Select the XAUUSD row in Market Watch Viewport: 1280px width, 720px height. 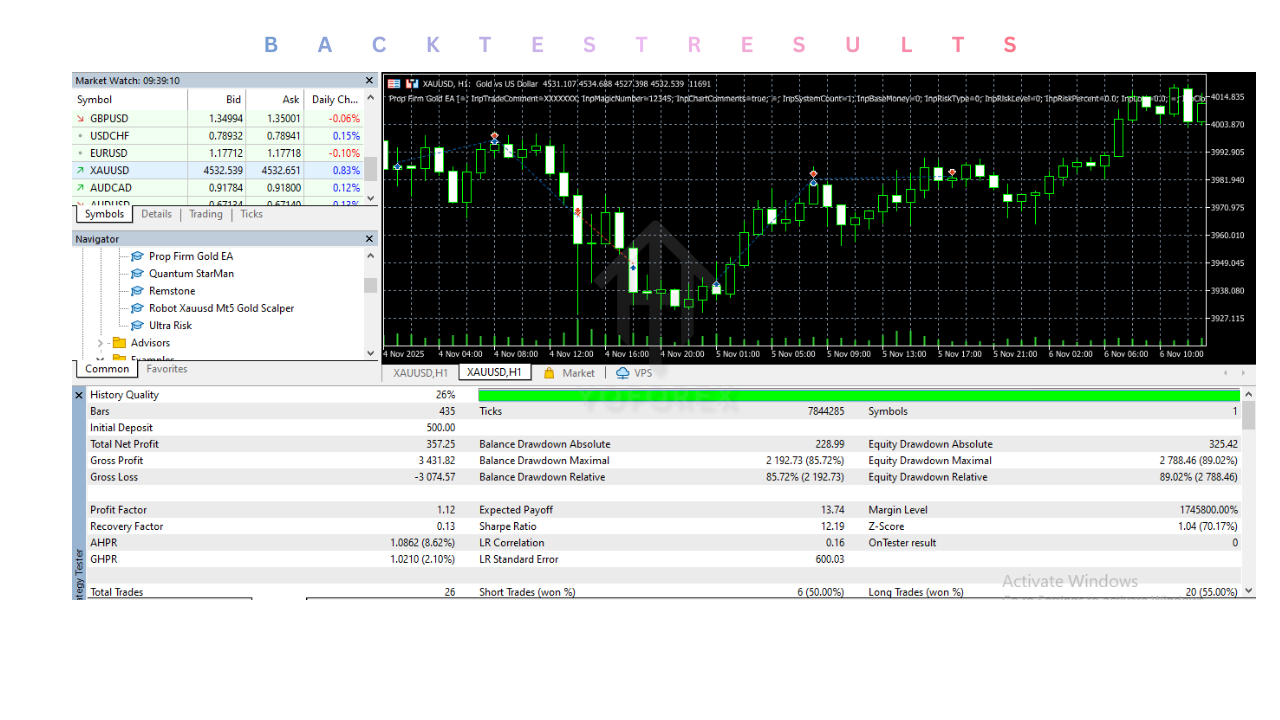(x=150, y=170)
